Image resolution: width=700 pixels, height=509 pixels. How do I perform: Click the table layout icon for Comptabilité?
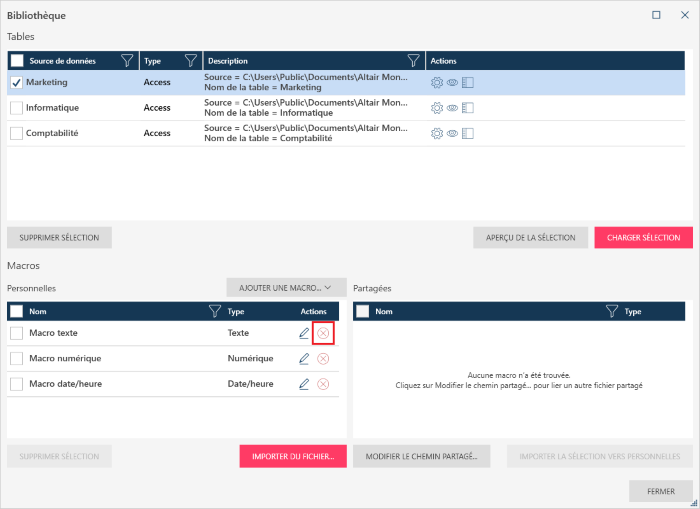pos(467,133)
